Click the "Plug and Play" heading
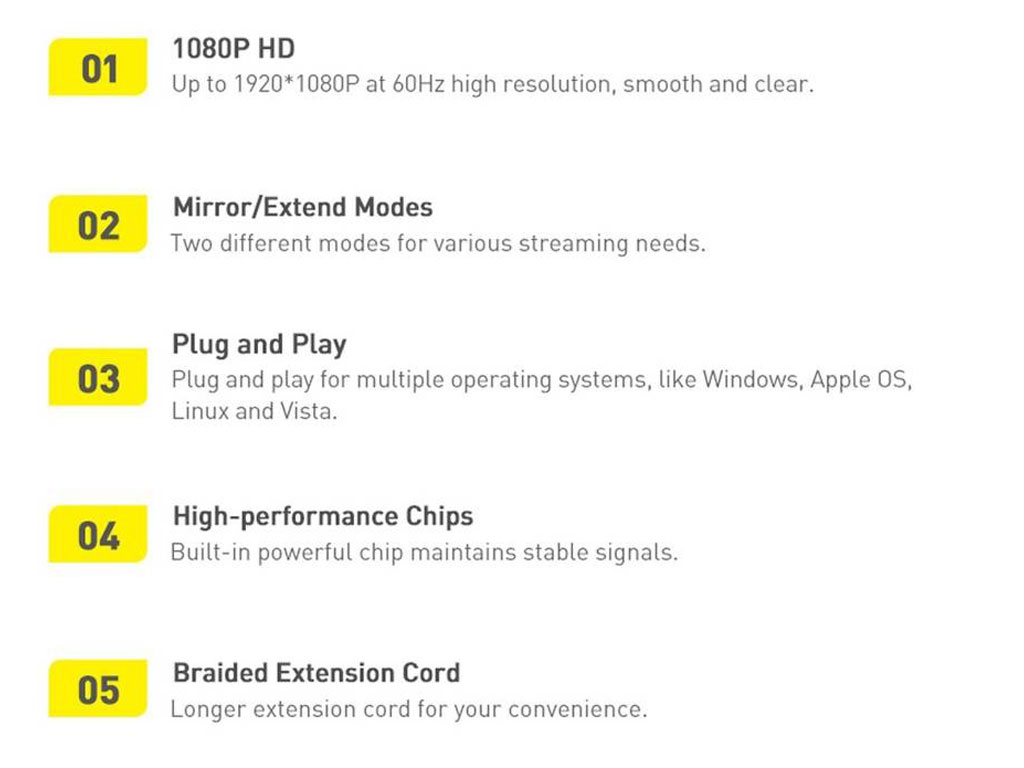The width and height of the screenshot is (1024, 768). pos(259,344)
